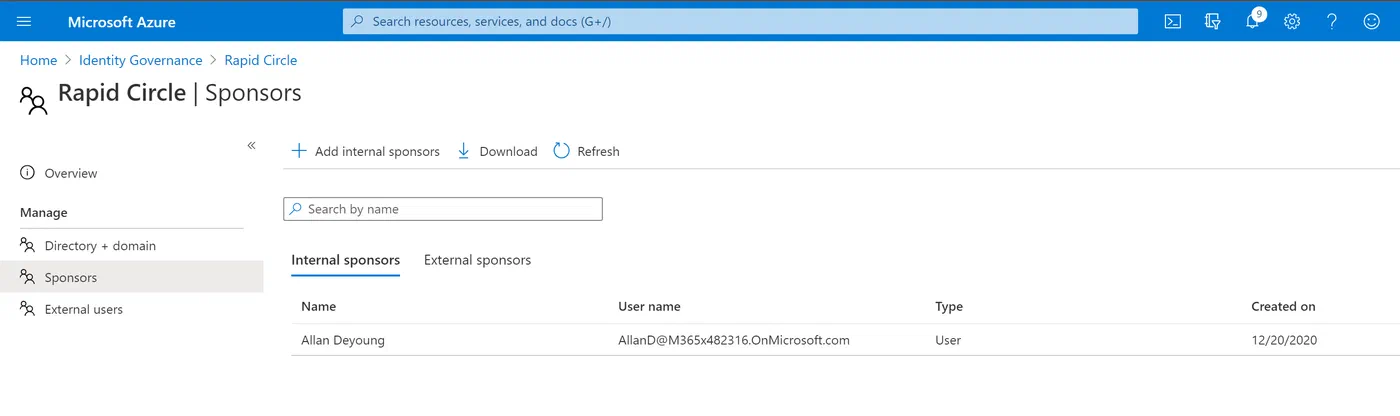Select Sponsors in the left menu
Viewport: 1400px width, 416px height.
pos(132,277)
